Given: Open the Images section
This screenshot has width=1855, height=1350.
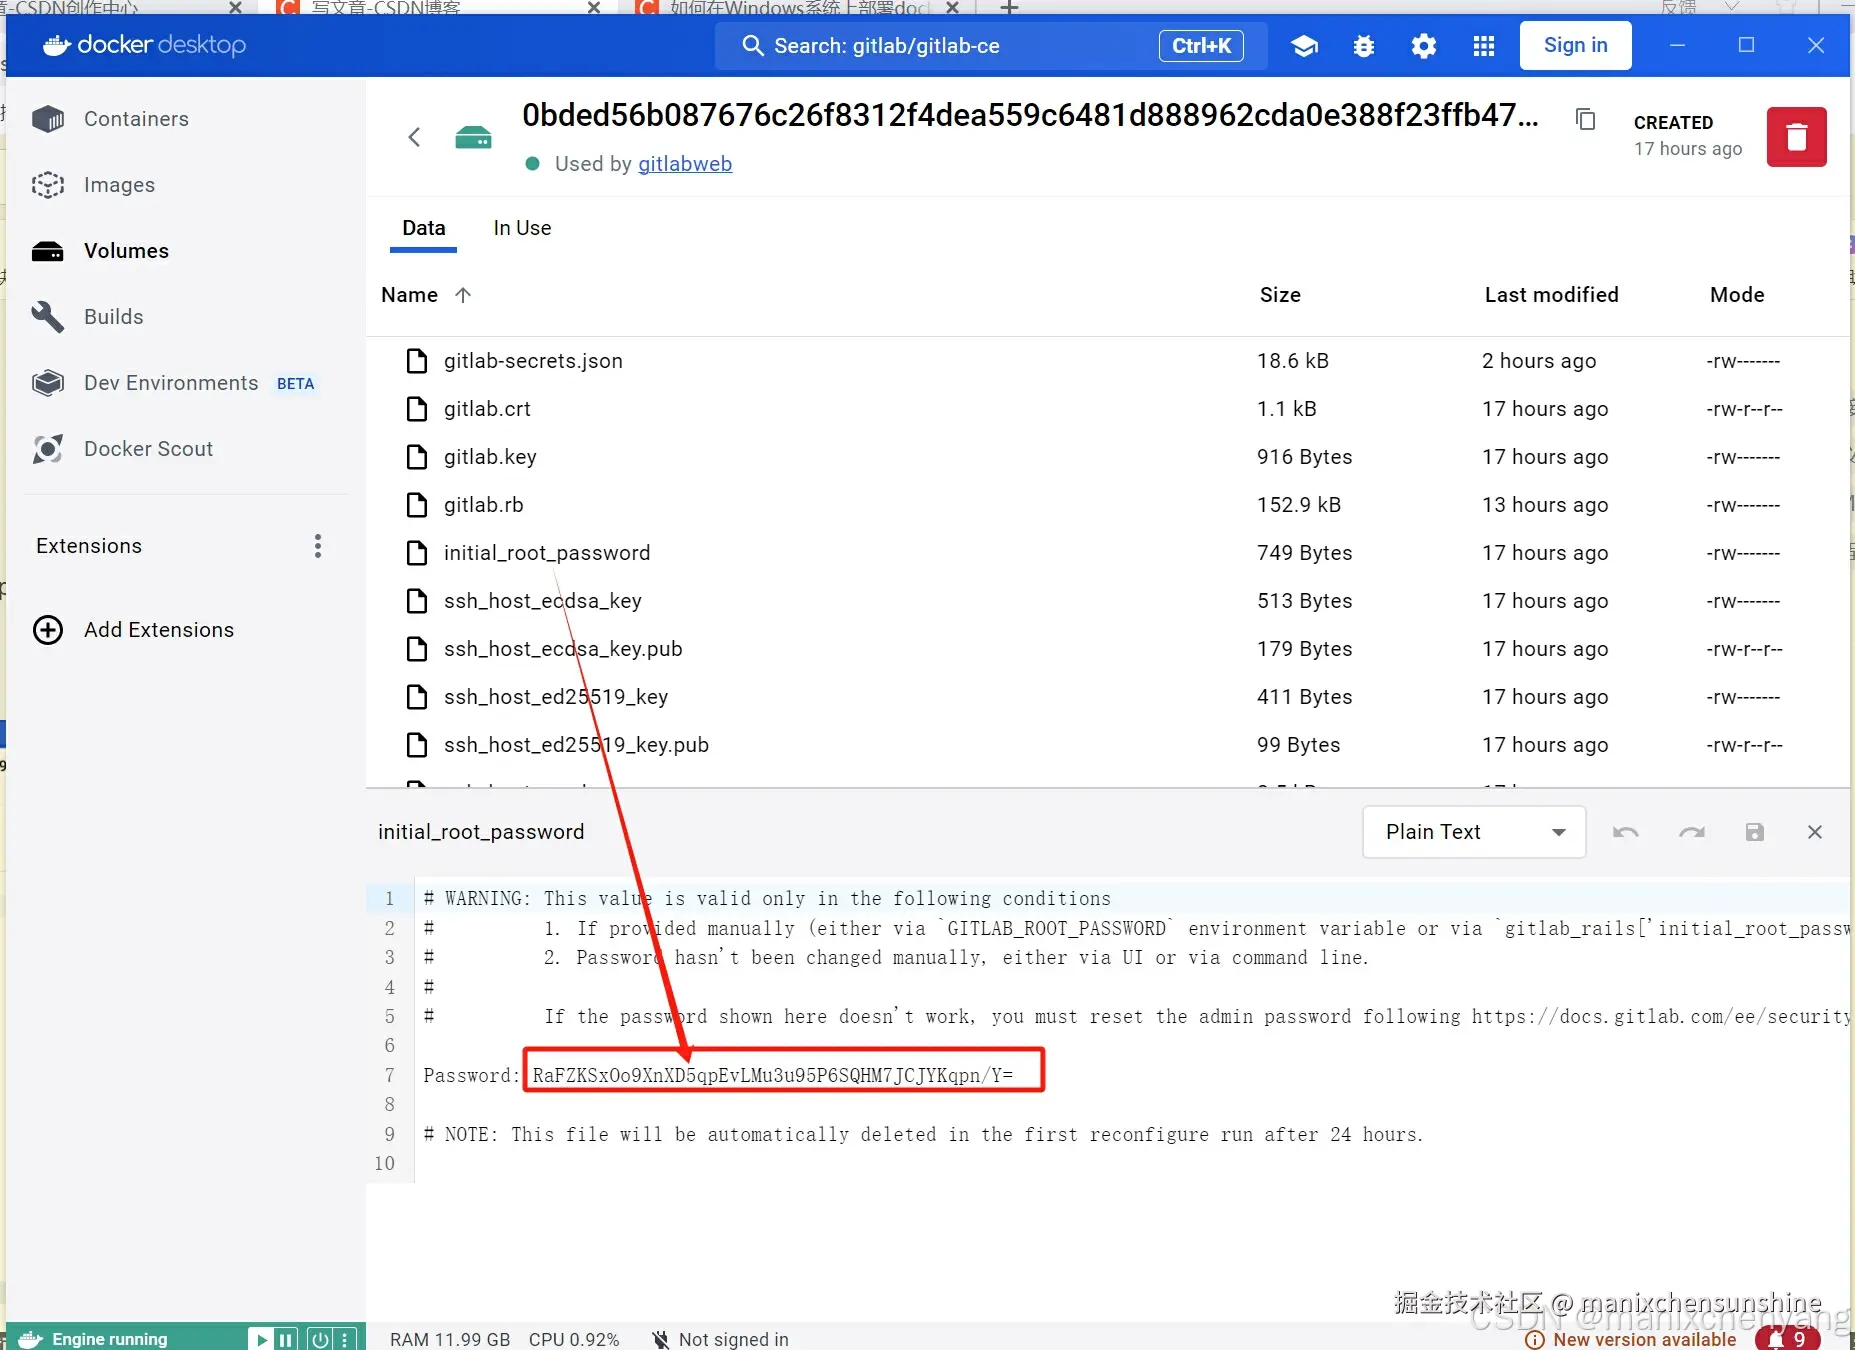Looking at the screenshot, I should point(119,185).
